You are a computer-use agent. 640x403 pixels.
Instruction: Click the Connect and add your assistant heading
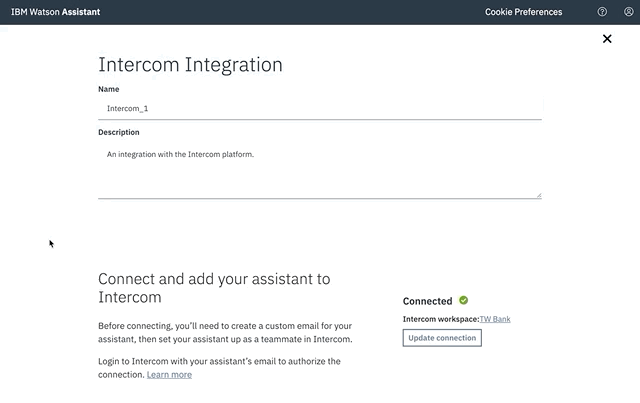click(214, 288)
